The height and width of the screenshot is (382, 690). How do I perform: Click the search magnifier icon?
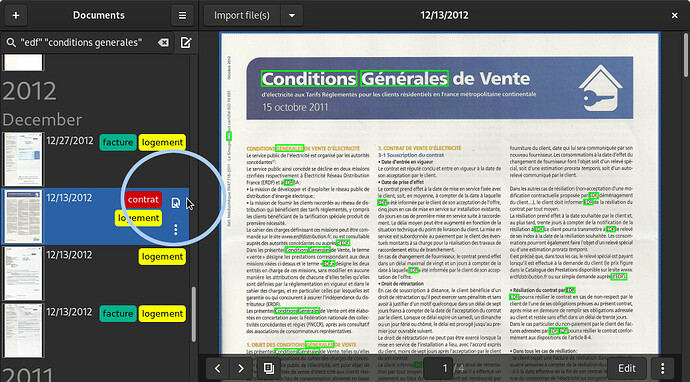coord(11,43)
